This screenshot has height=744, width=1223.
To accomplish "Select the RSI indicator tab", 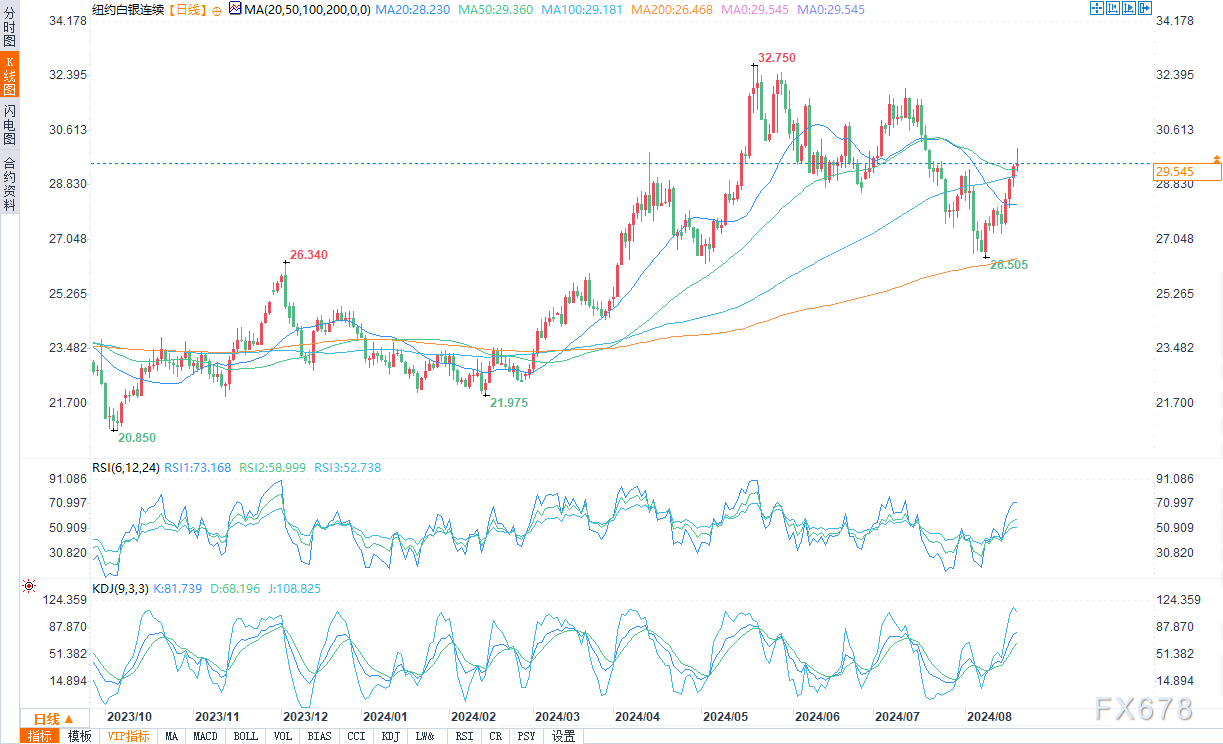I will [x=465, y=736].
